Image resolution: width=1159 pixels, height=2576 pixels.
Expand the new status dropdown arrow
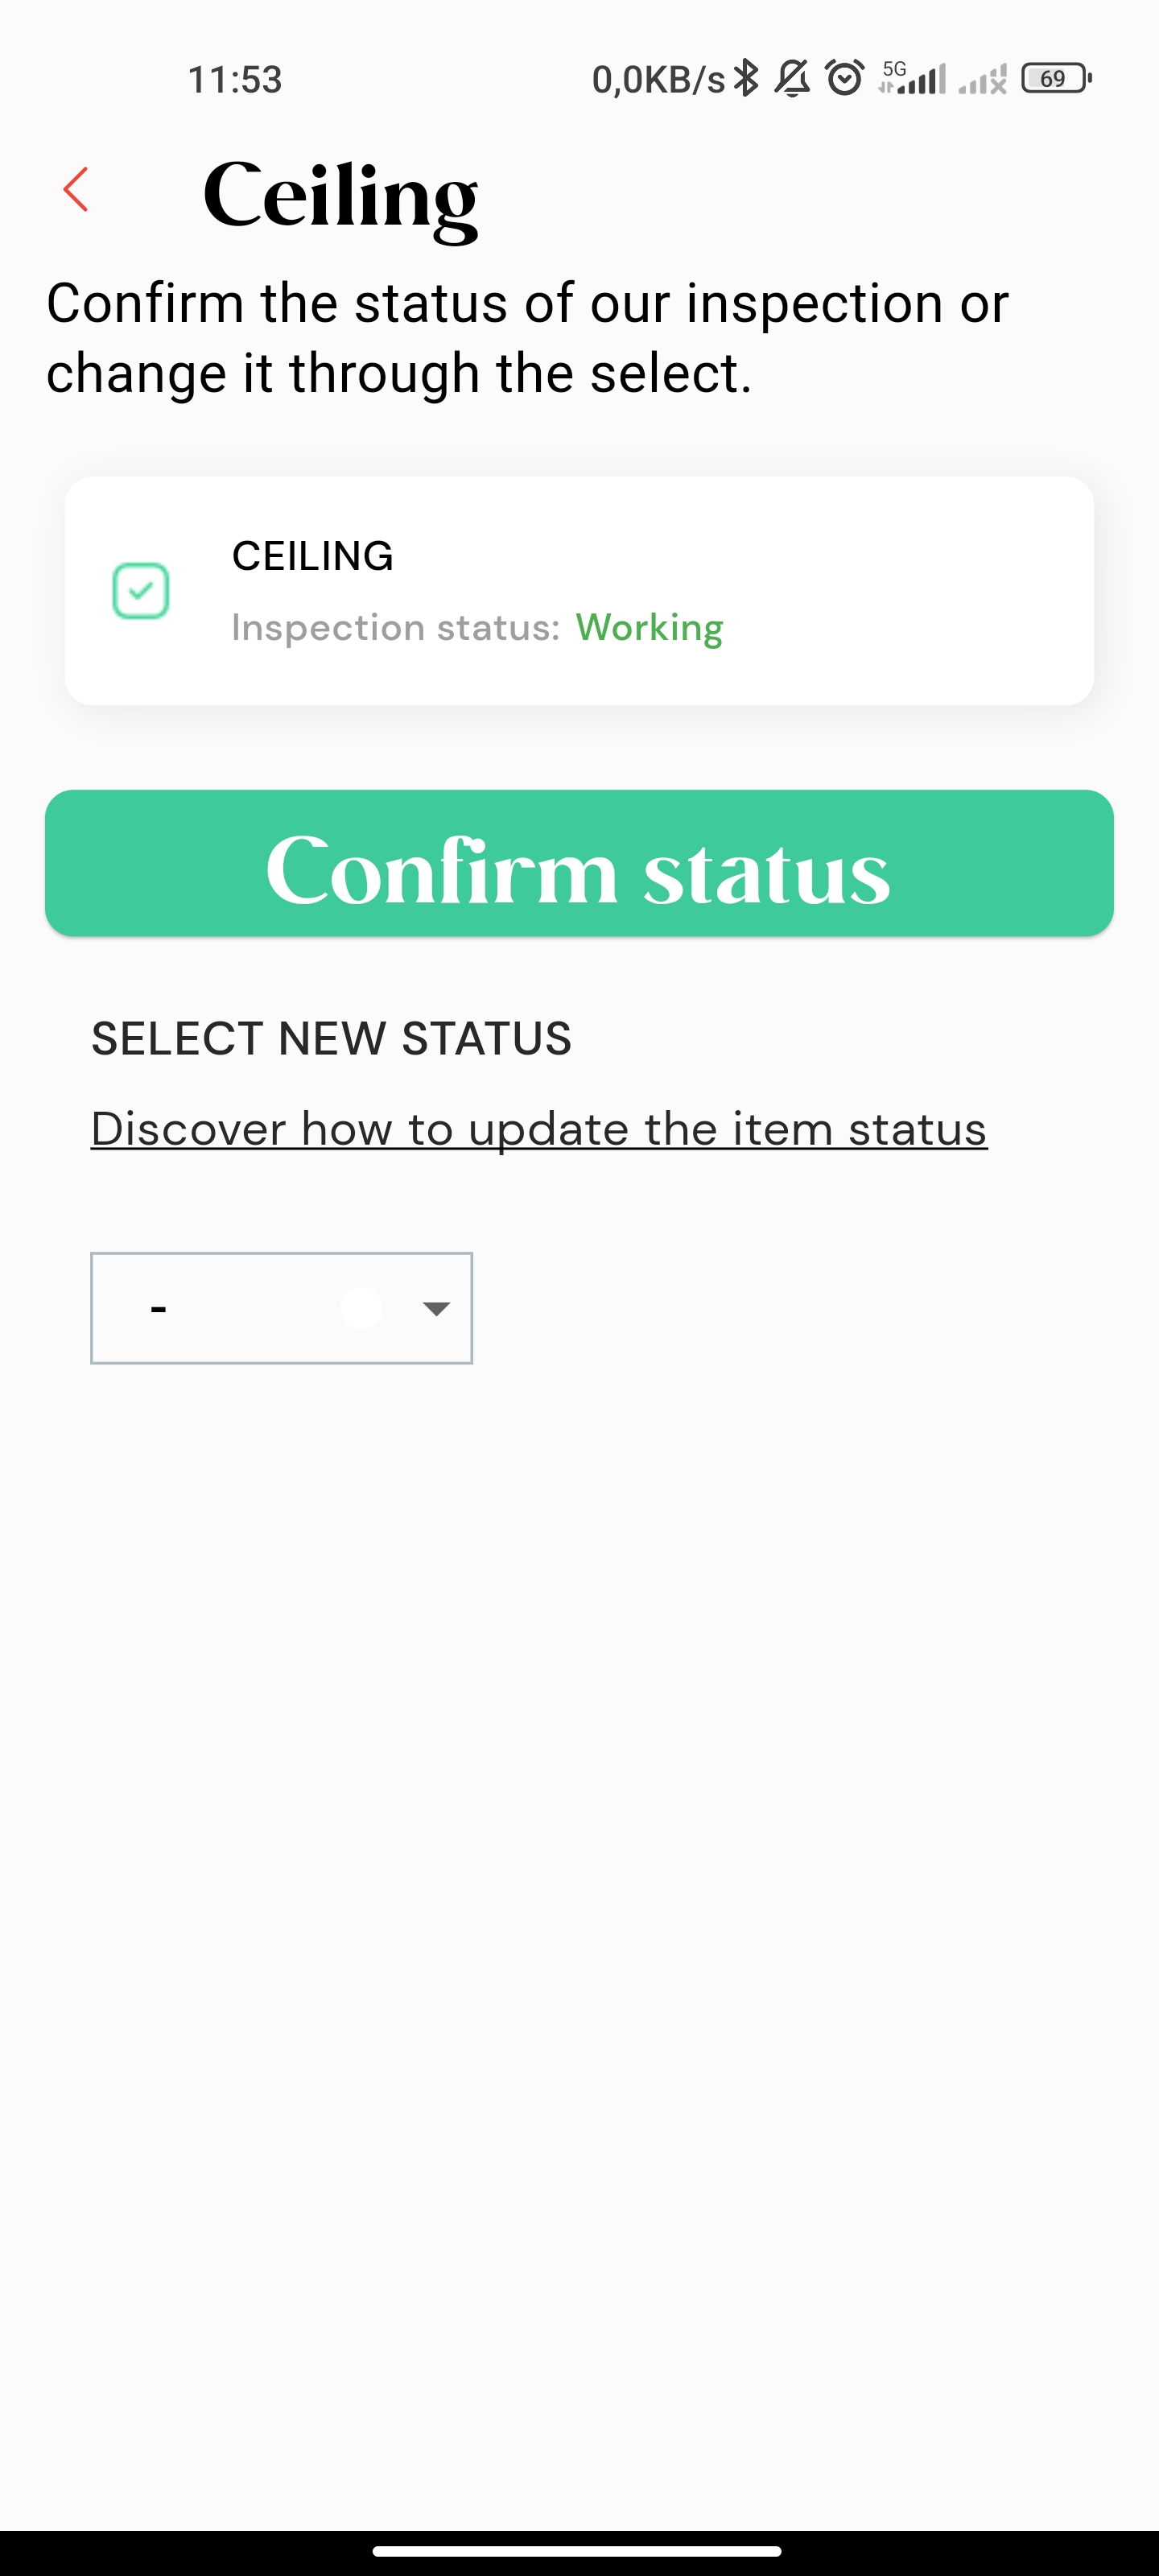coord(436,1308)
